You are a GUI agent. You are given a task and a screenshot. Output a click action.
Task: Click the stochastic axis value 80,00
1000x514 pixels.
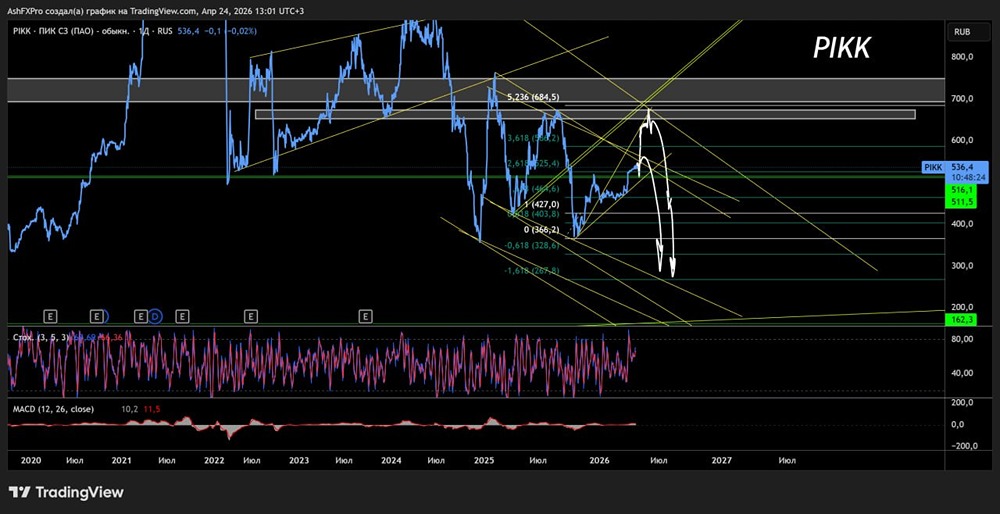(962, 339)
